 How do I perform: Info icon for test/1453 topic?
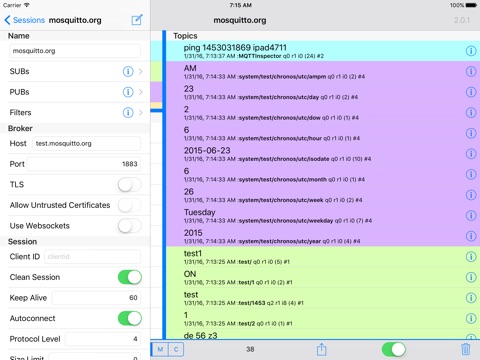tap(471, 298)
